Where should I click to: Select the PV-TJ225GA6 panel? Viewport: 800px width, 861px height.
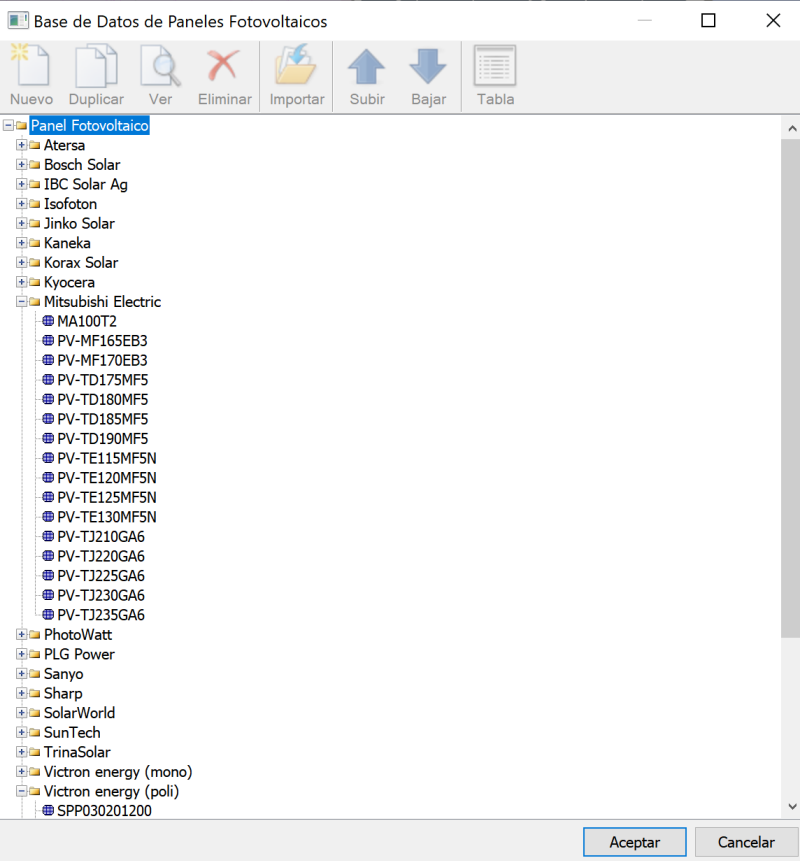click(101, 575)
